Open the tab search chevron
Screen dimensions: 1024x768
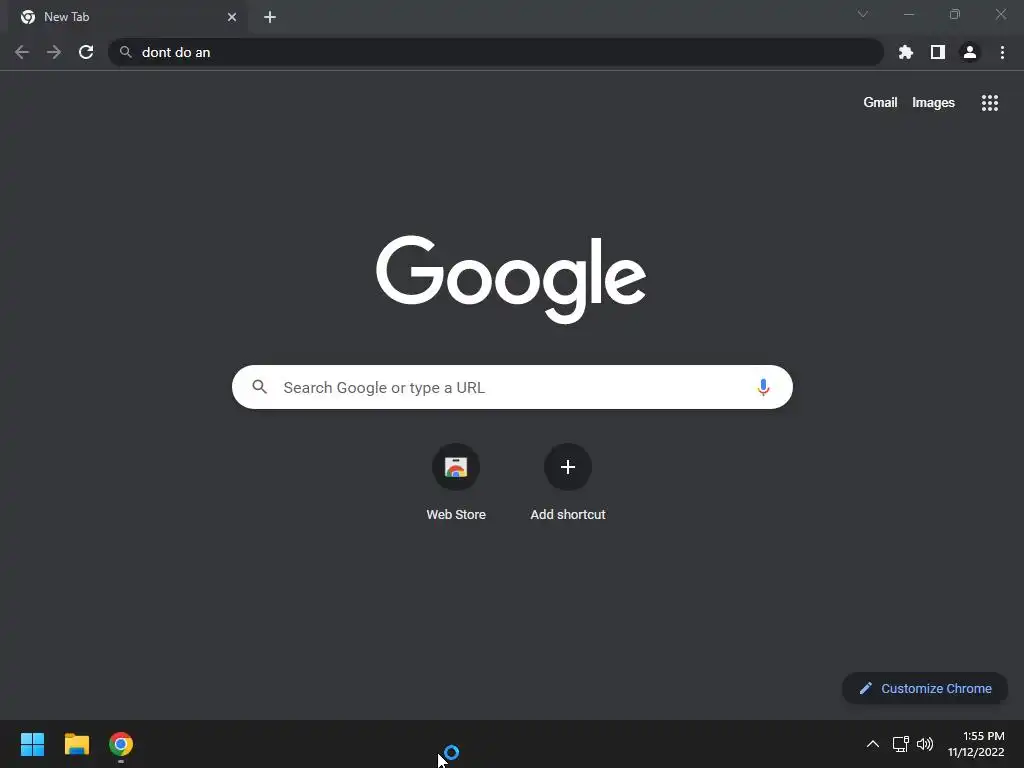click(863, 14)
